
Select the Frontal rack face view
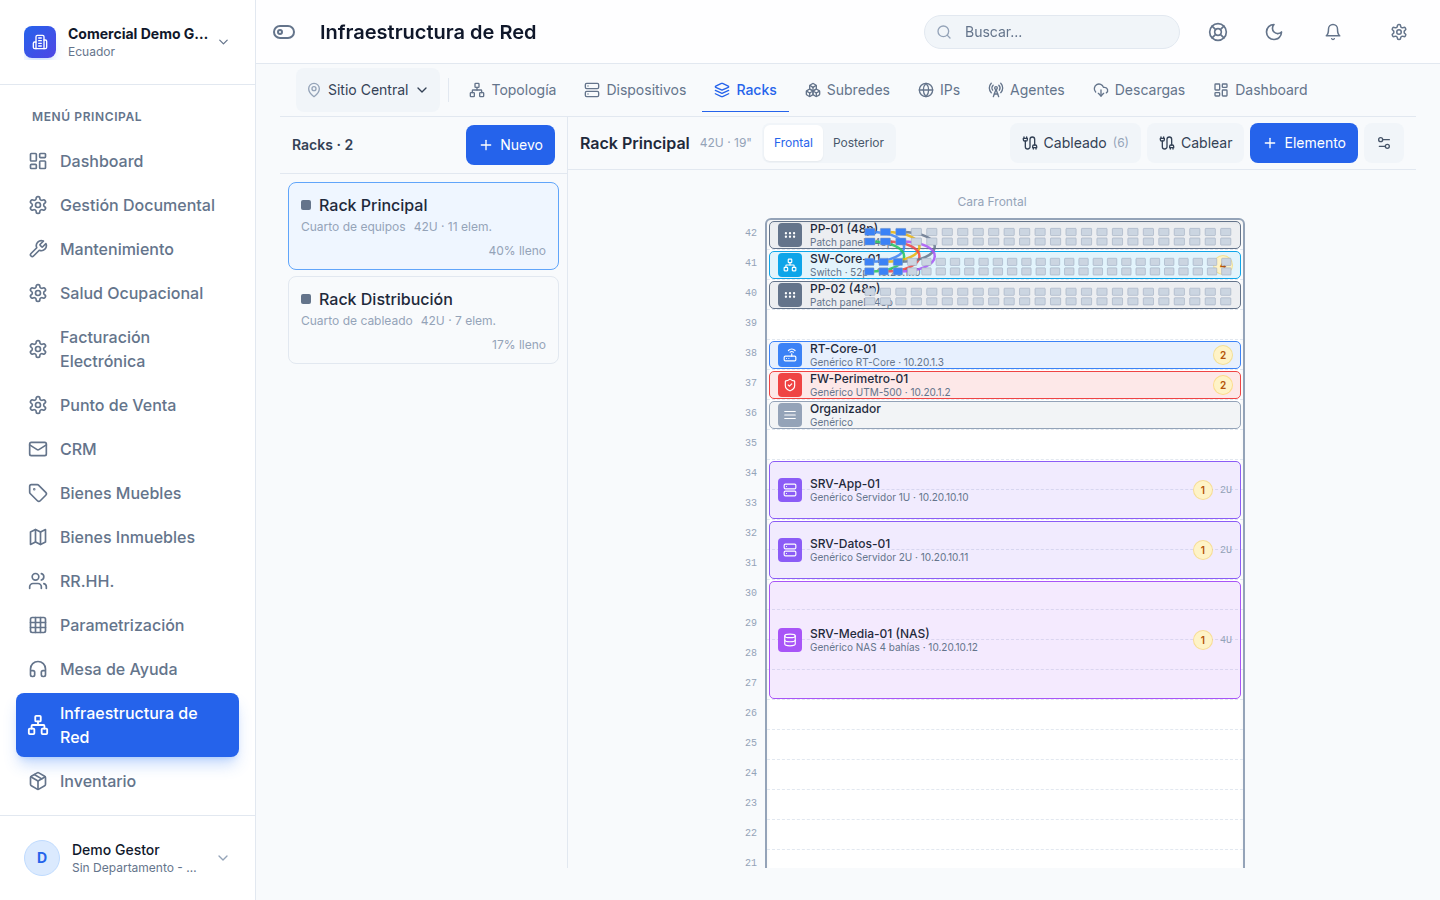coord(793,143)
